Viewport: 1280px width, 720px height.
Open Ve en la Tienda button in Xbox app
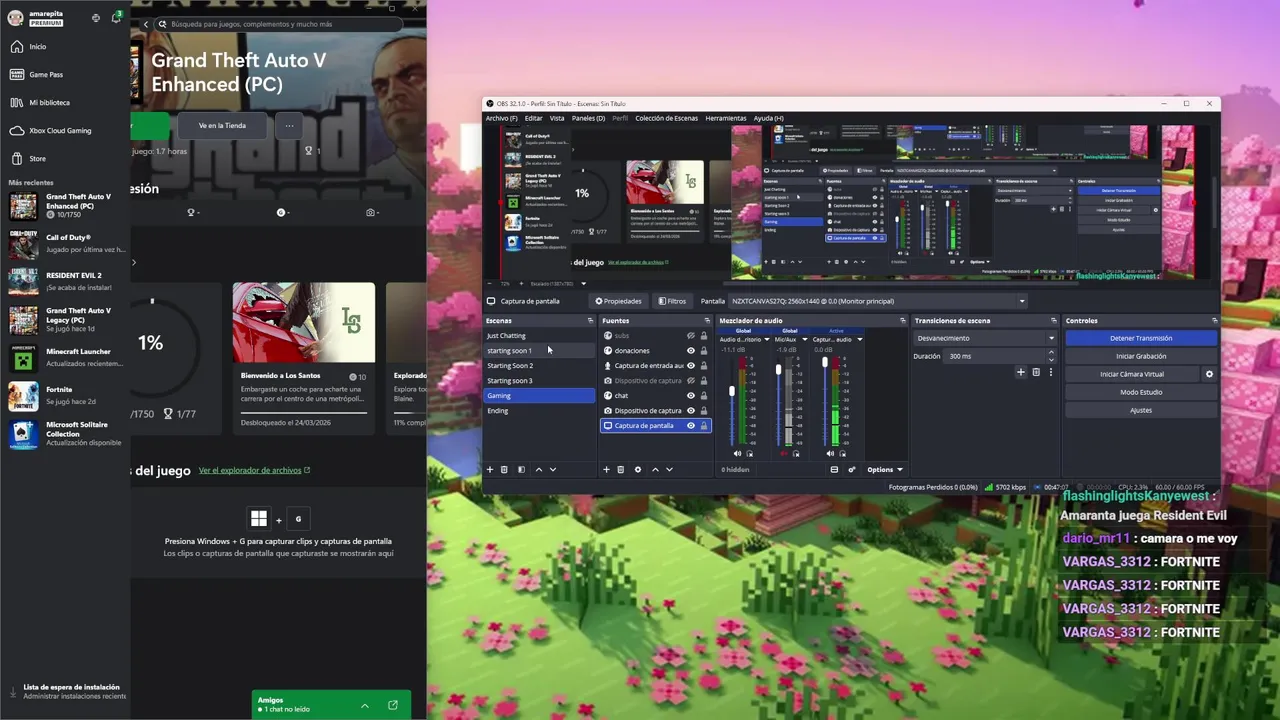pyautogui.click(x=222, y=126)
